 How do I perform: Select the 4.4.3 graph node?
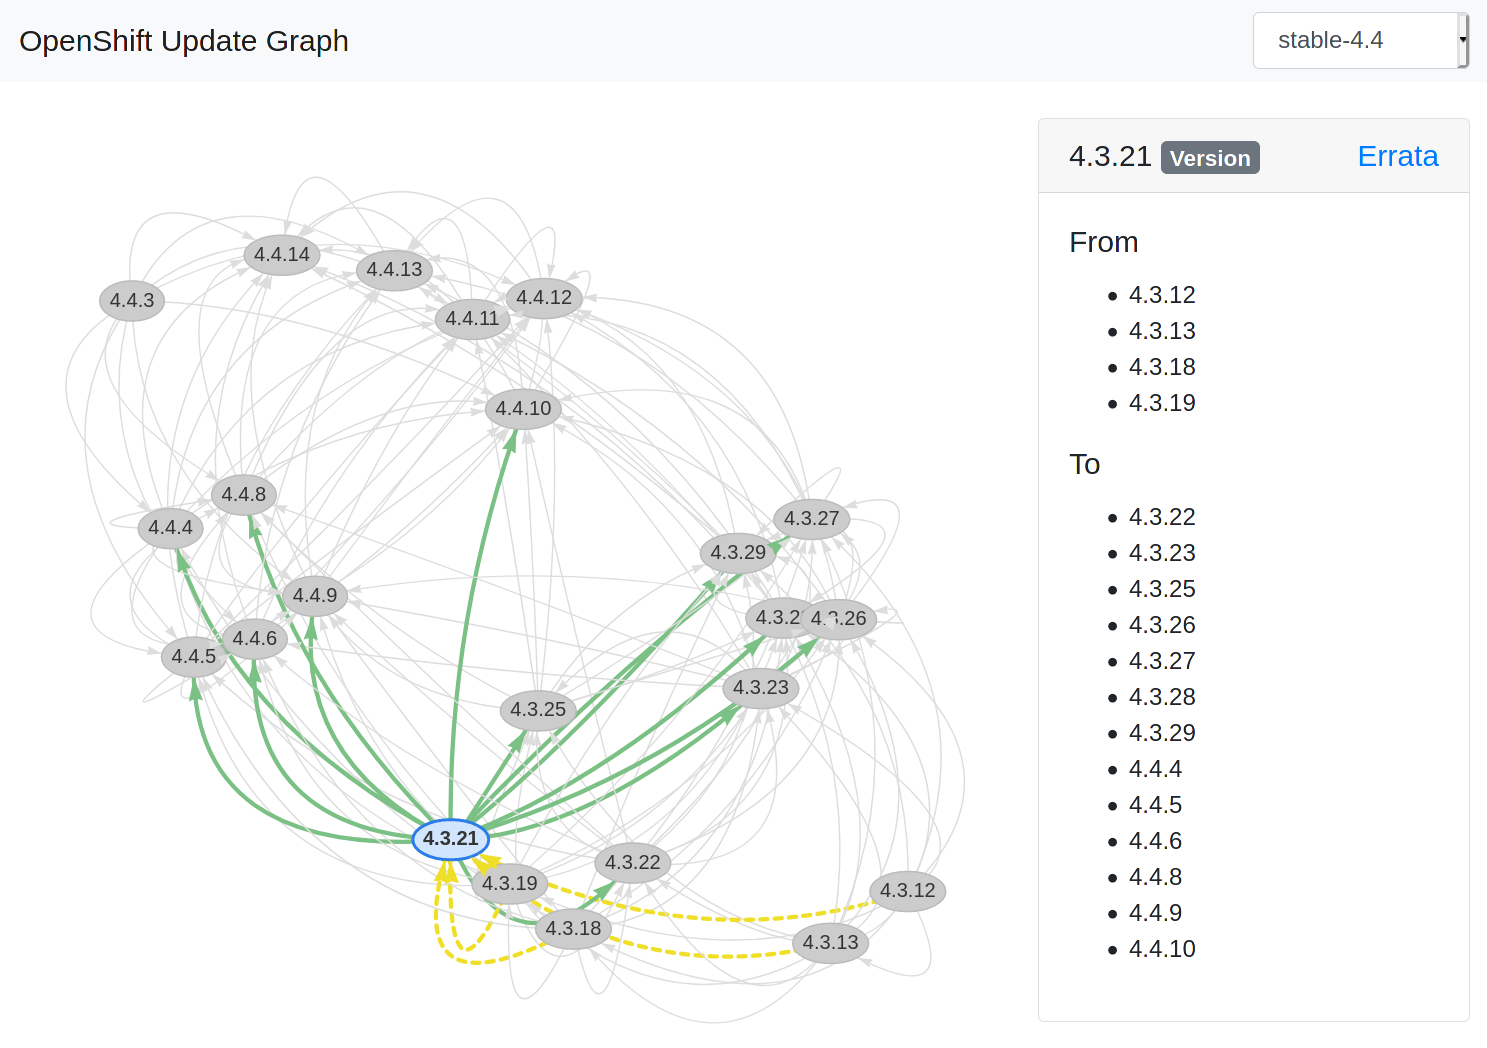pyautogui.click(x=132, y=301)
